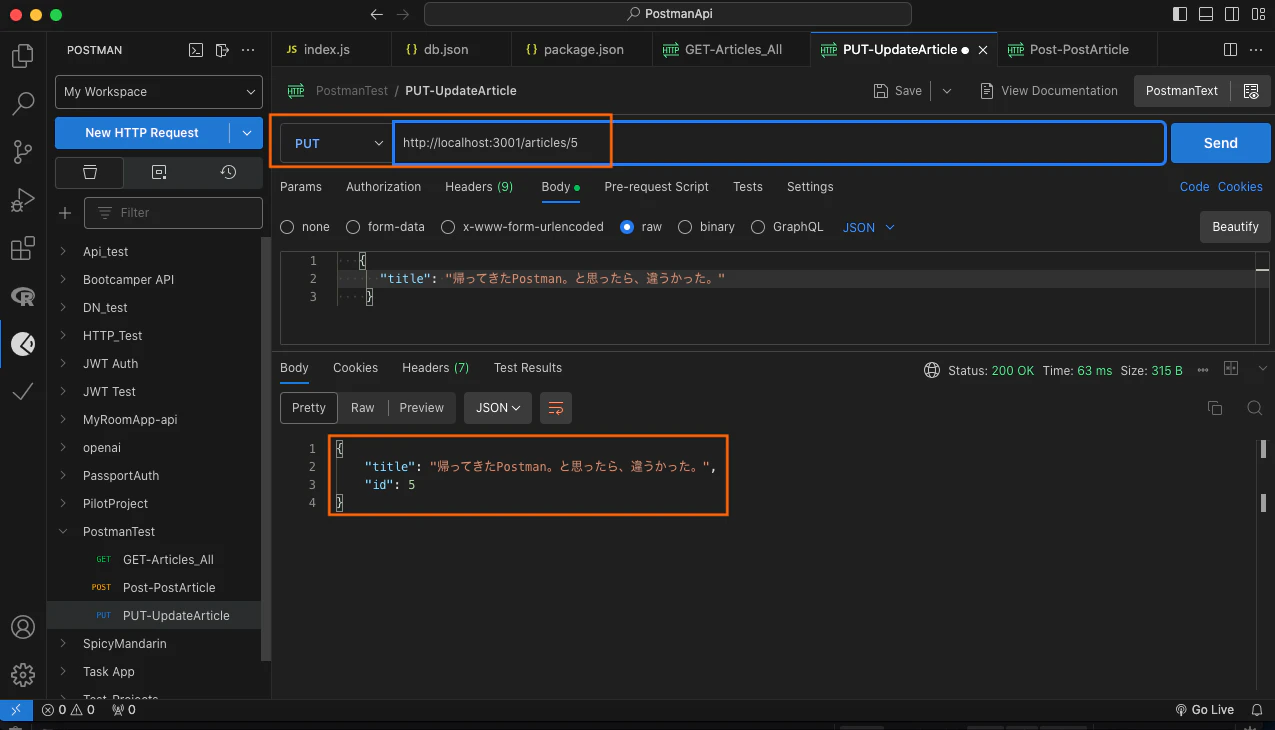The width and height of the screenshot is (1275, 730).
Task: Open the response JSON format dropdown
Action: [498, 408]
